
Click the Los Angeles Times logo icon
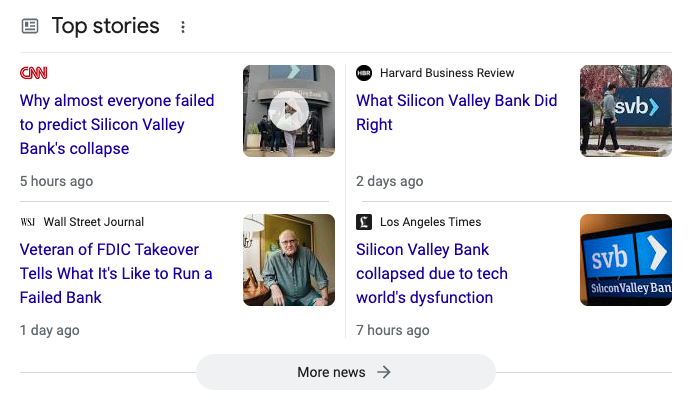(x=364, y=222)
